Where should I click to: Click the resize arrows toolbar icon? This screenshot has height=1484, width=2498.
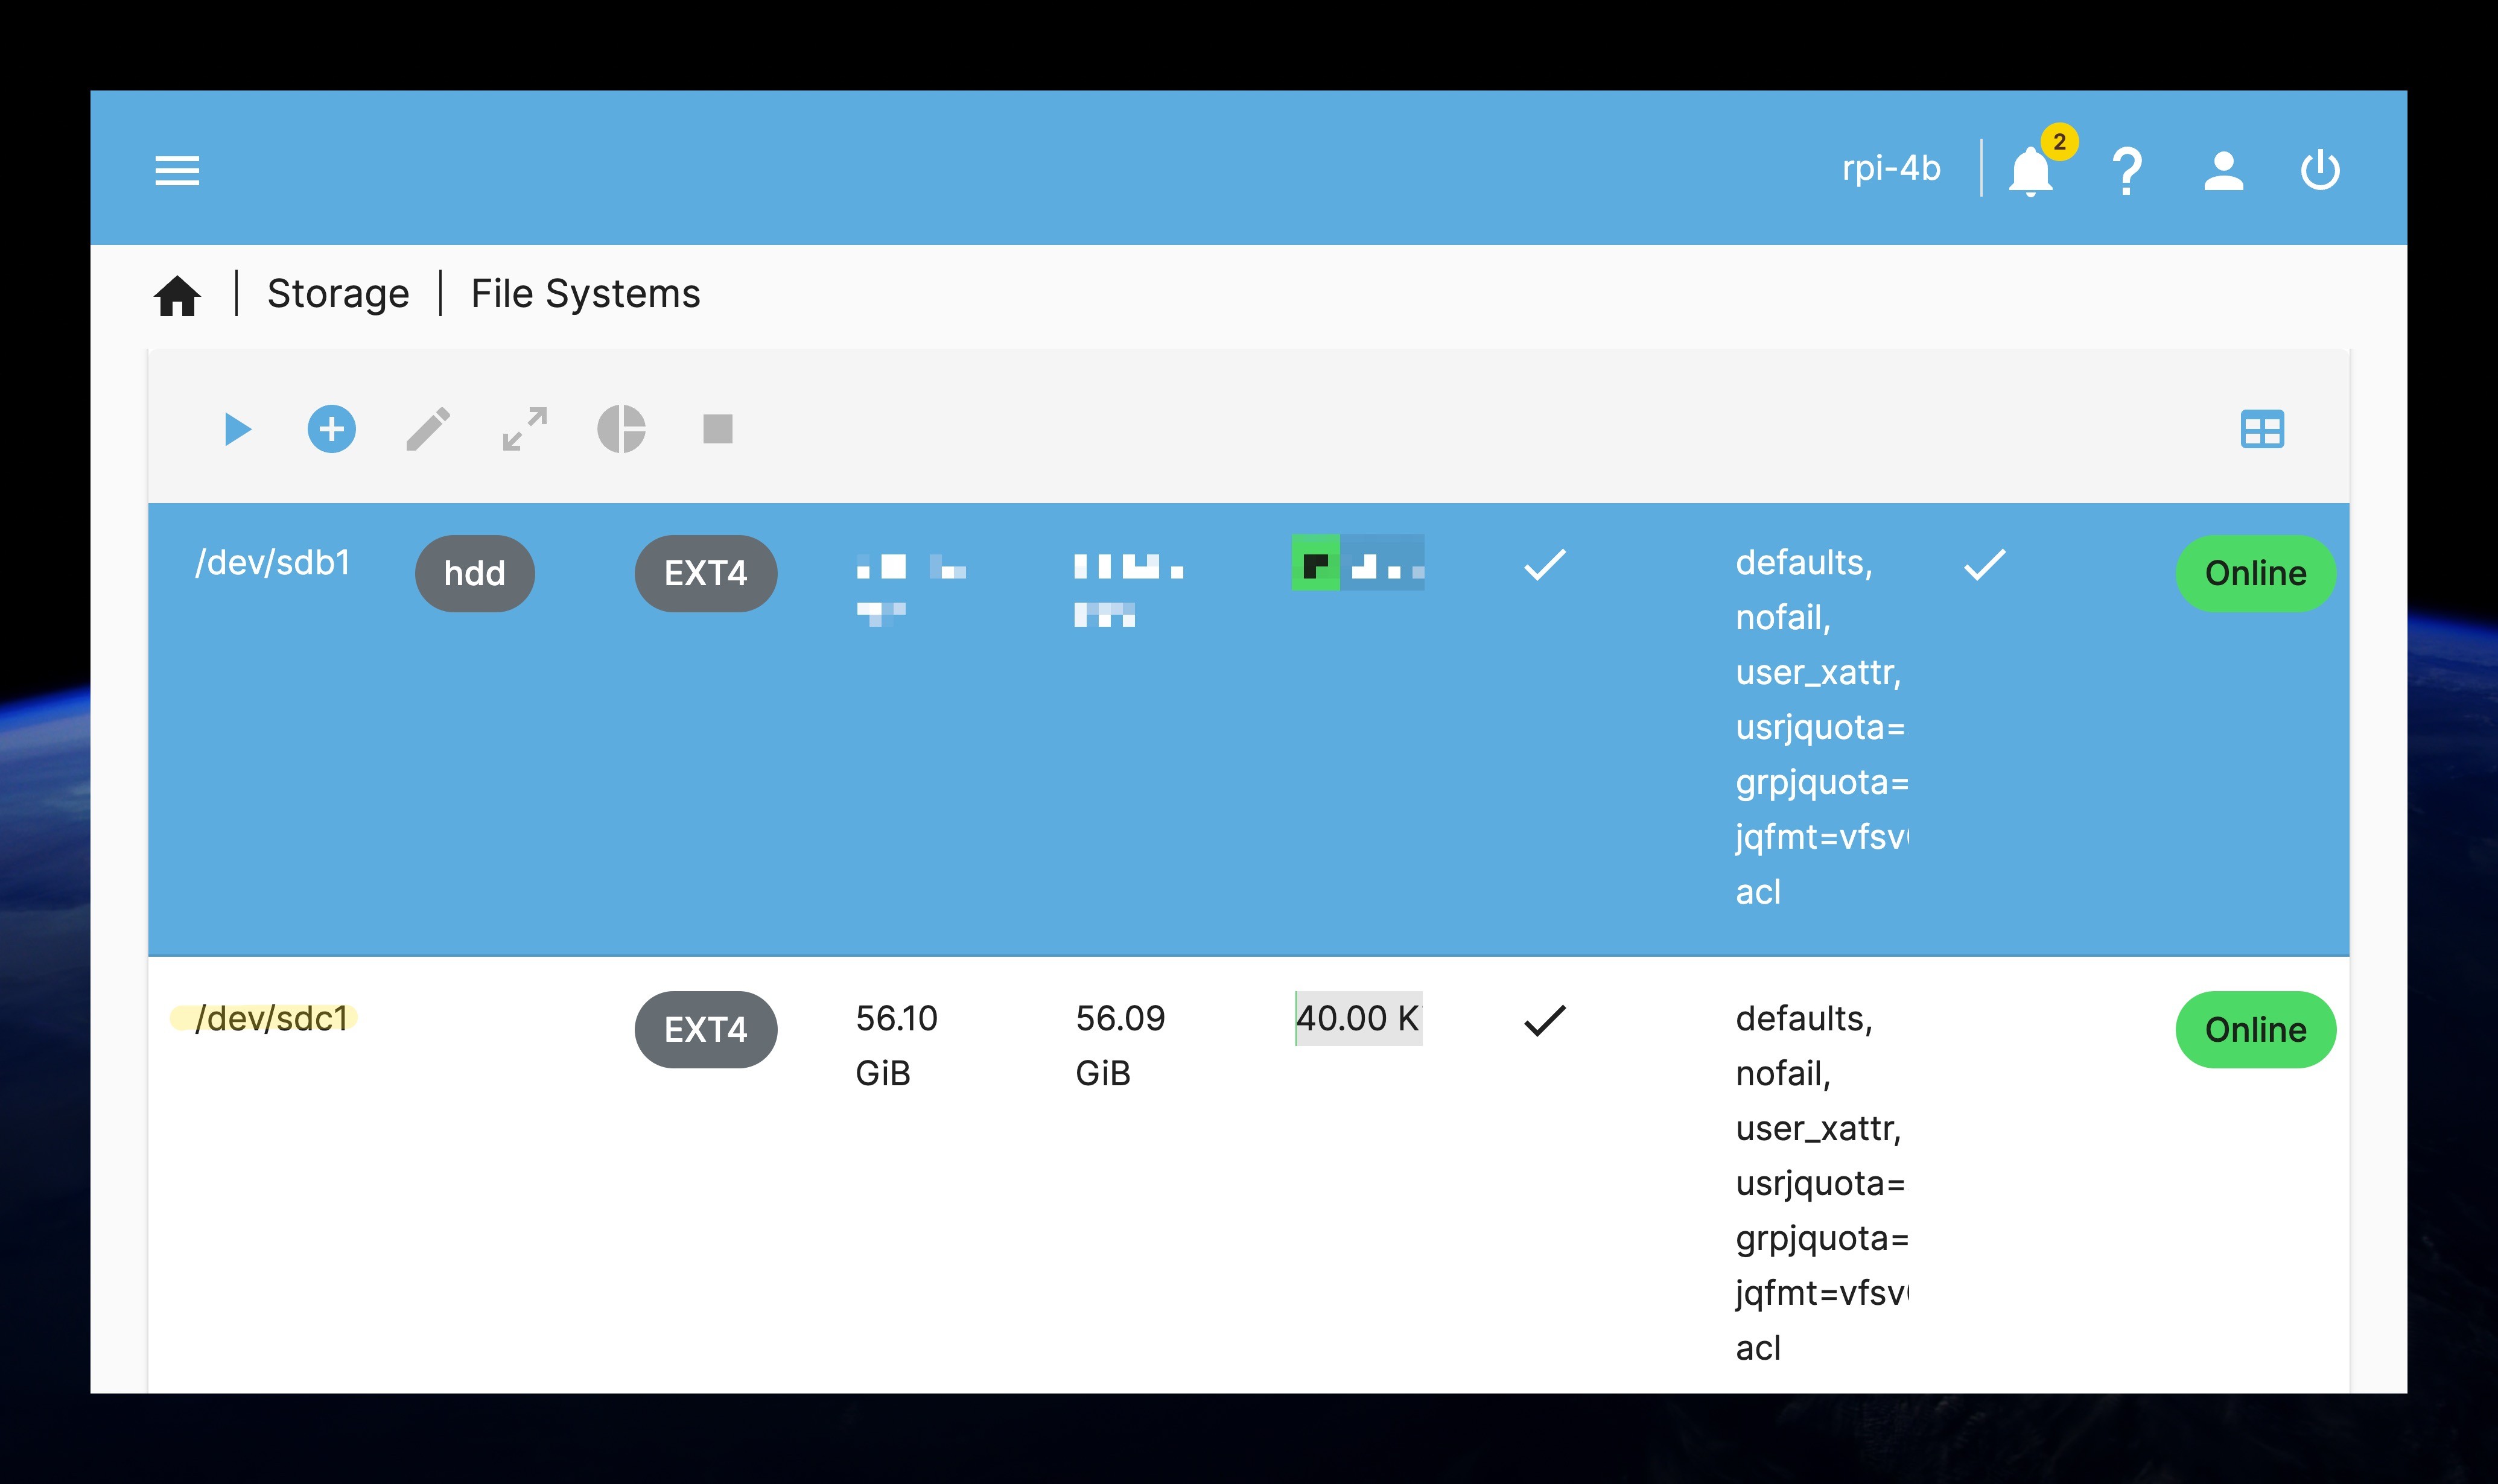[x=524, y=429]
